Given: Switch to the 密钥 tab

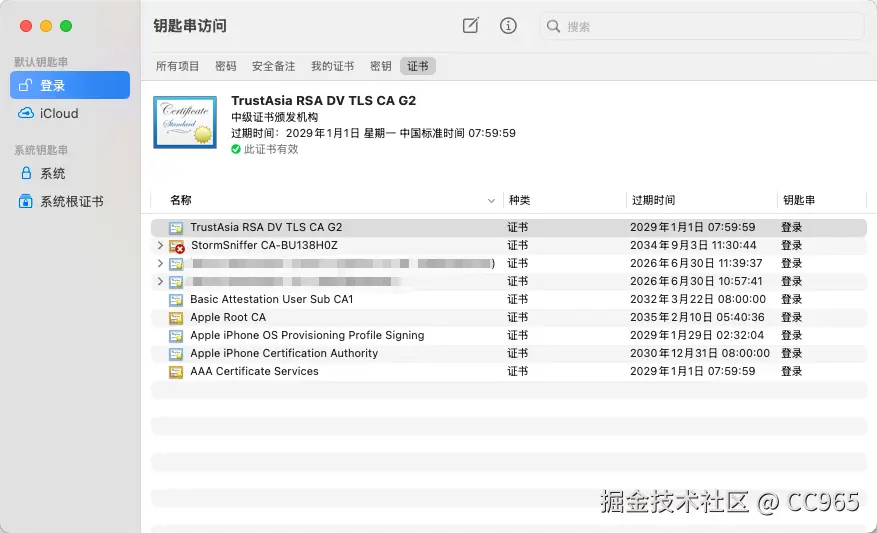Looking at the screenshot, I should tap(381, 66).
